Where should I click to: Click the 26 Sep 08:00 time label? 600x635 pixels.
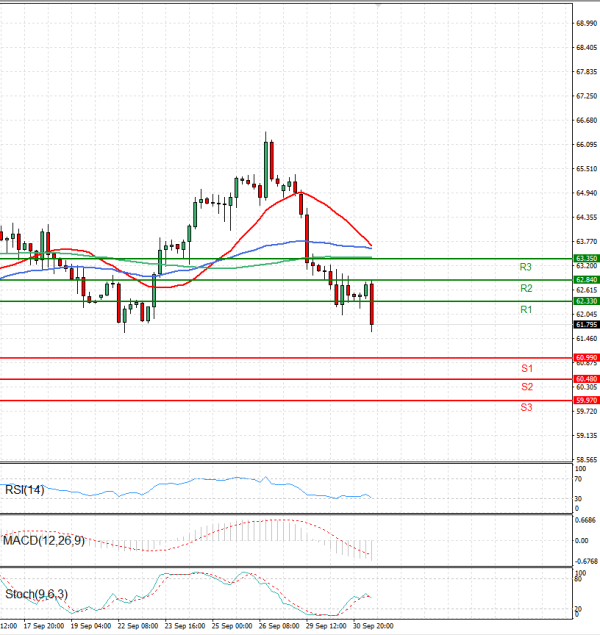(279, 627)
